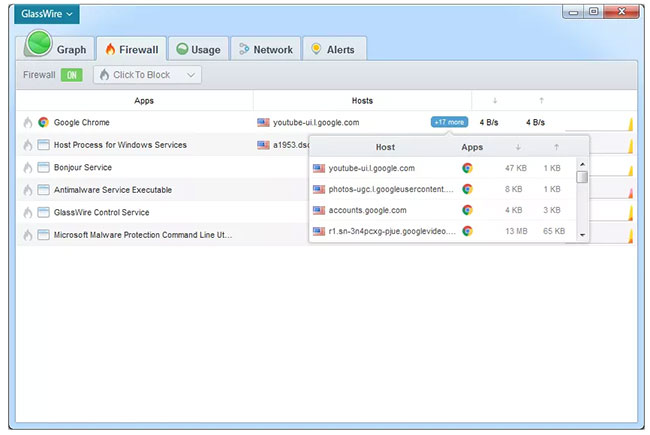Click US flag beside main youtube-ui host
Screen dimensions: 650x435
pos(263,122)
